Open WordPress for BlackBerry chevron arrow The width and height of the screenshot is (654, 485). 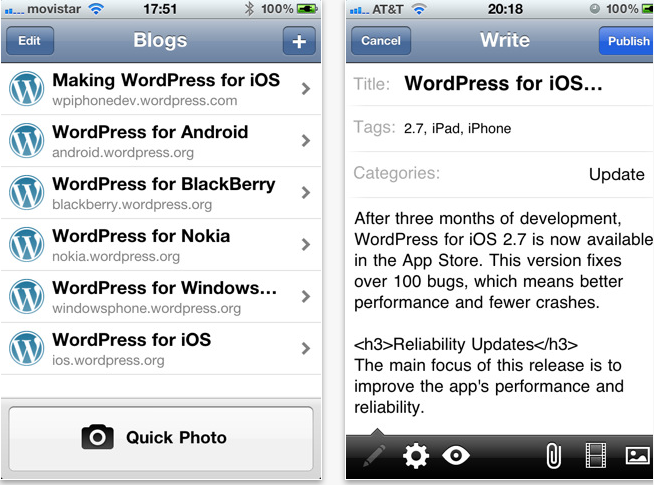(306, 192)
